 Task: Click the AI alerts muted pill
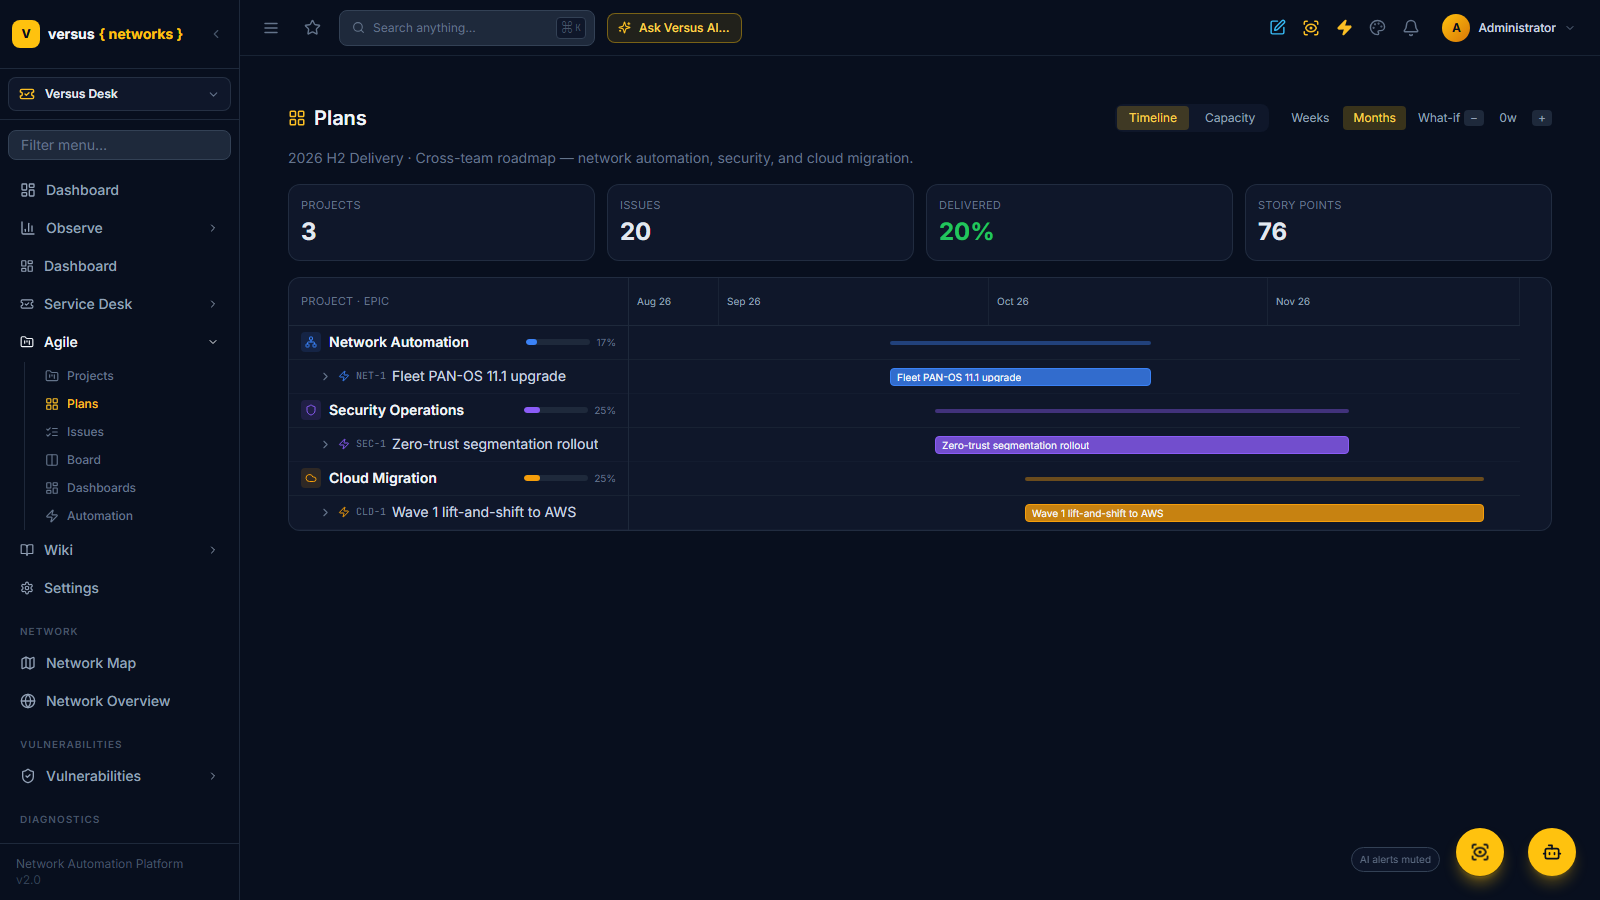point(1395,860)
